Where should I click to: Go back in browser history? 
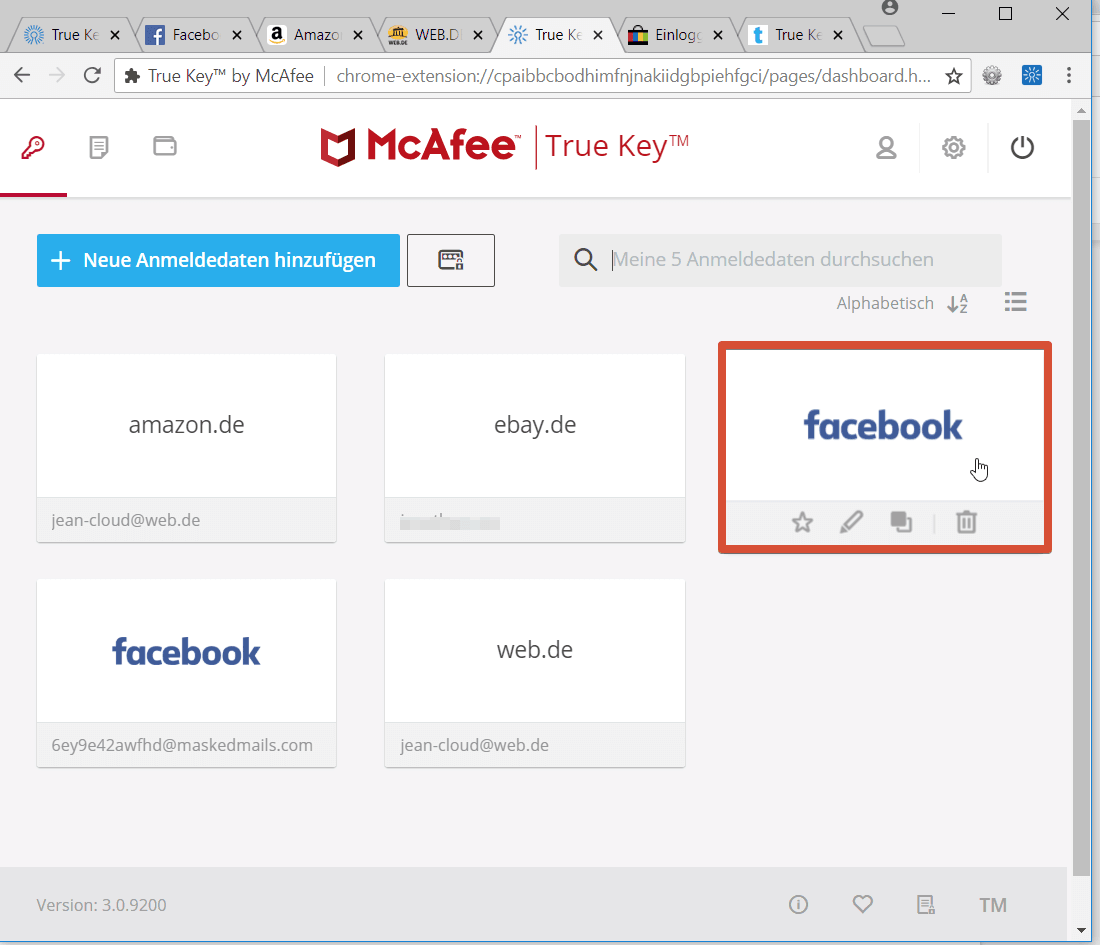coord(22,75)
